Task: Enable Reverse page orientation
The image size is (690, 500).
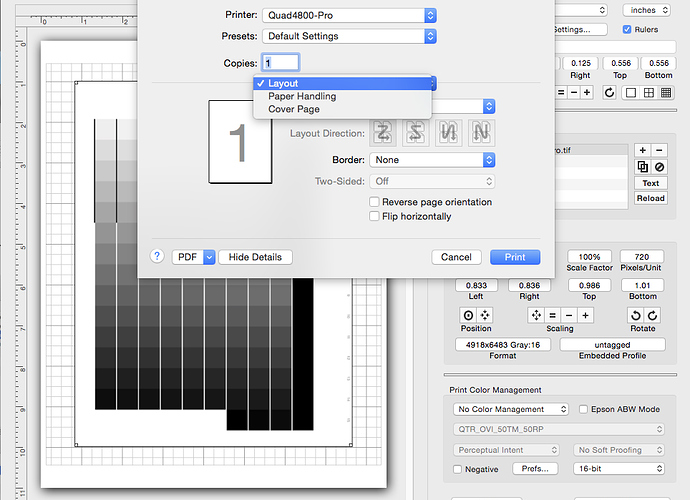Action: pyautogui.click(x=374, y=202)
